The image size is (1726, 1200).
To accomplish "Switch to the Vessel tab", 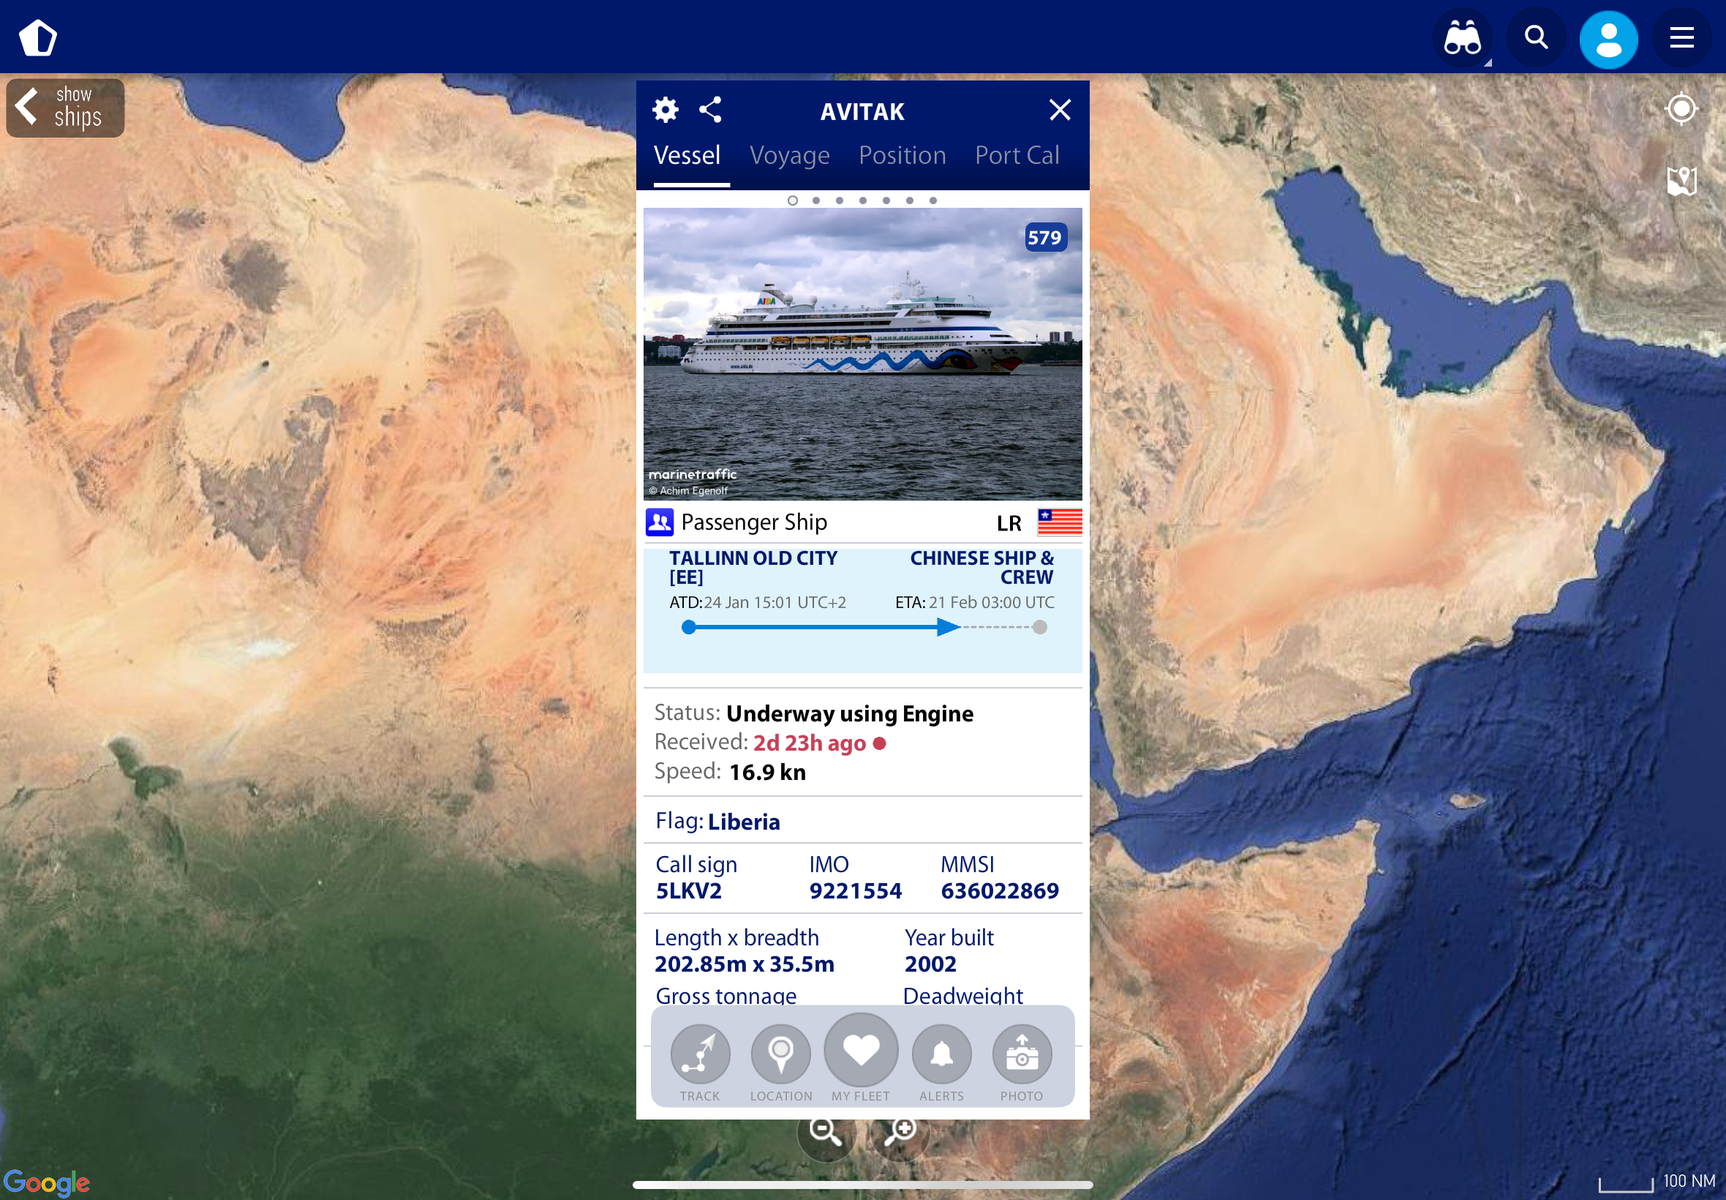I will coord(687,156).
